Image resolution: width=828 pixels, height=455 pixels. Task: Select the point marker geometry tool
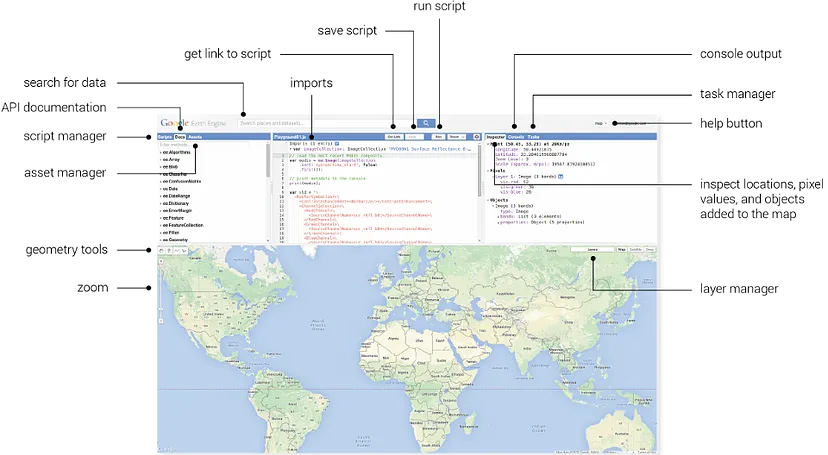pyautogui.click(x=169, y=251)
